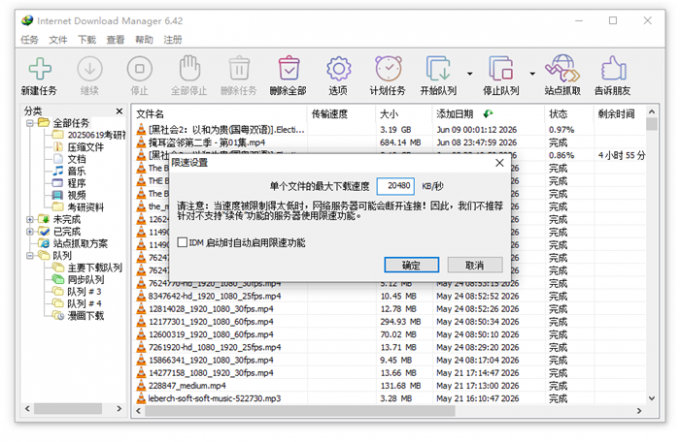Click horizontal scrollbar under download list
Viewport: 680px width, 442px height.
coord(300,410)
